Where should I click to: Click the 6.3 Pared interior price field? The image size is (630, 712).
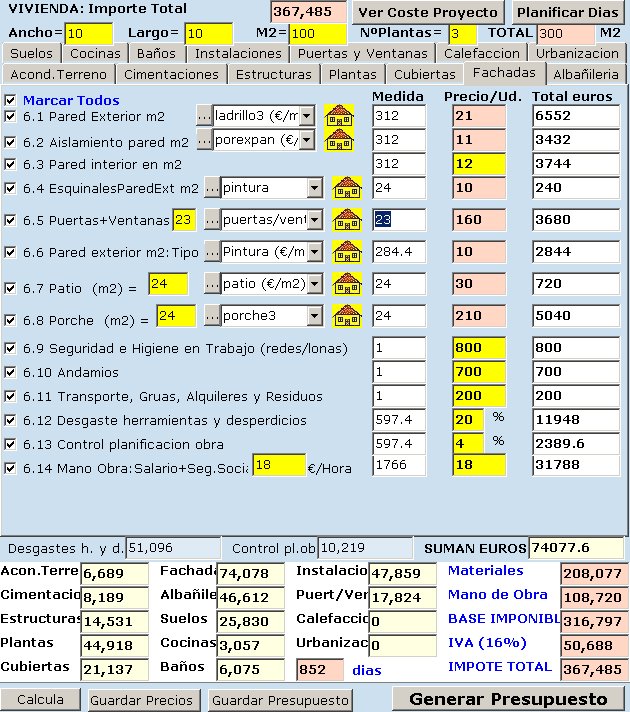[479, 163]
